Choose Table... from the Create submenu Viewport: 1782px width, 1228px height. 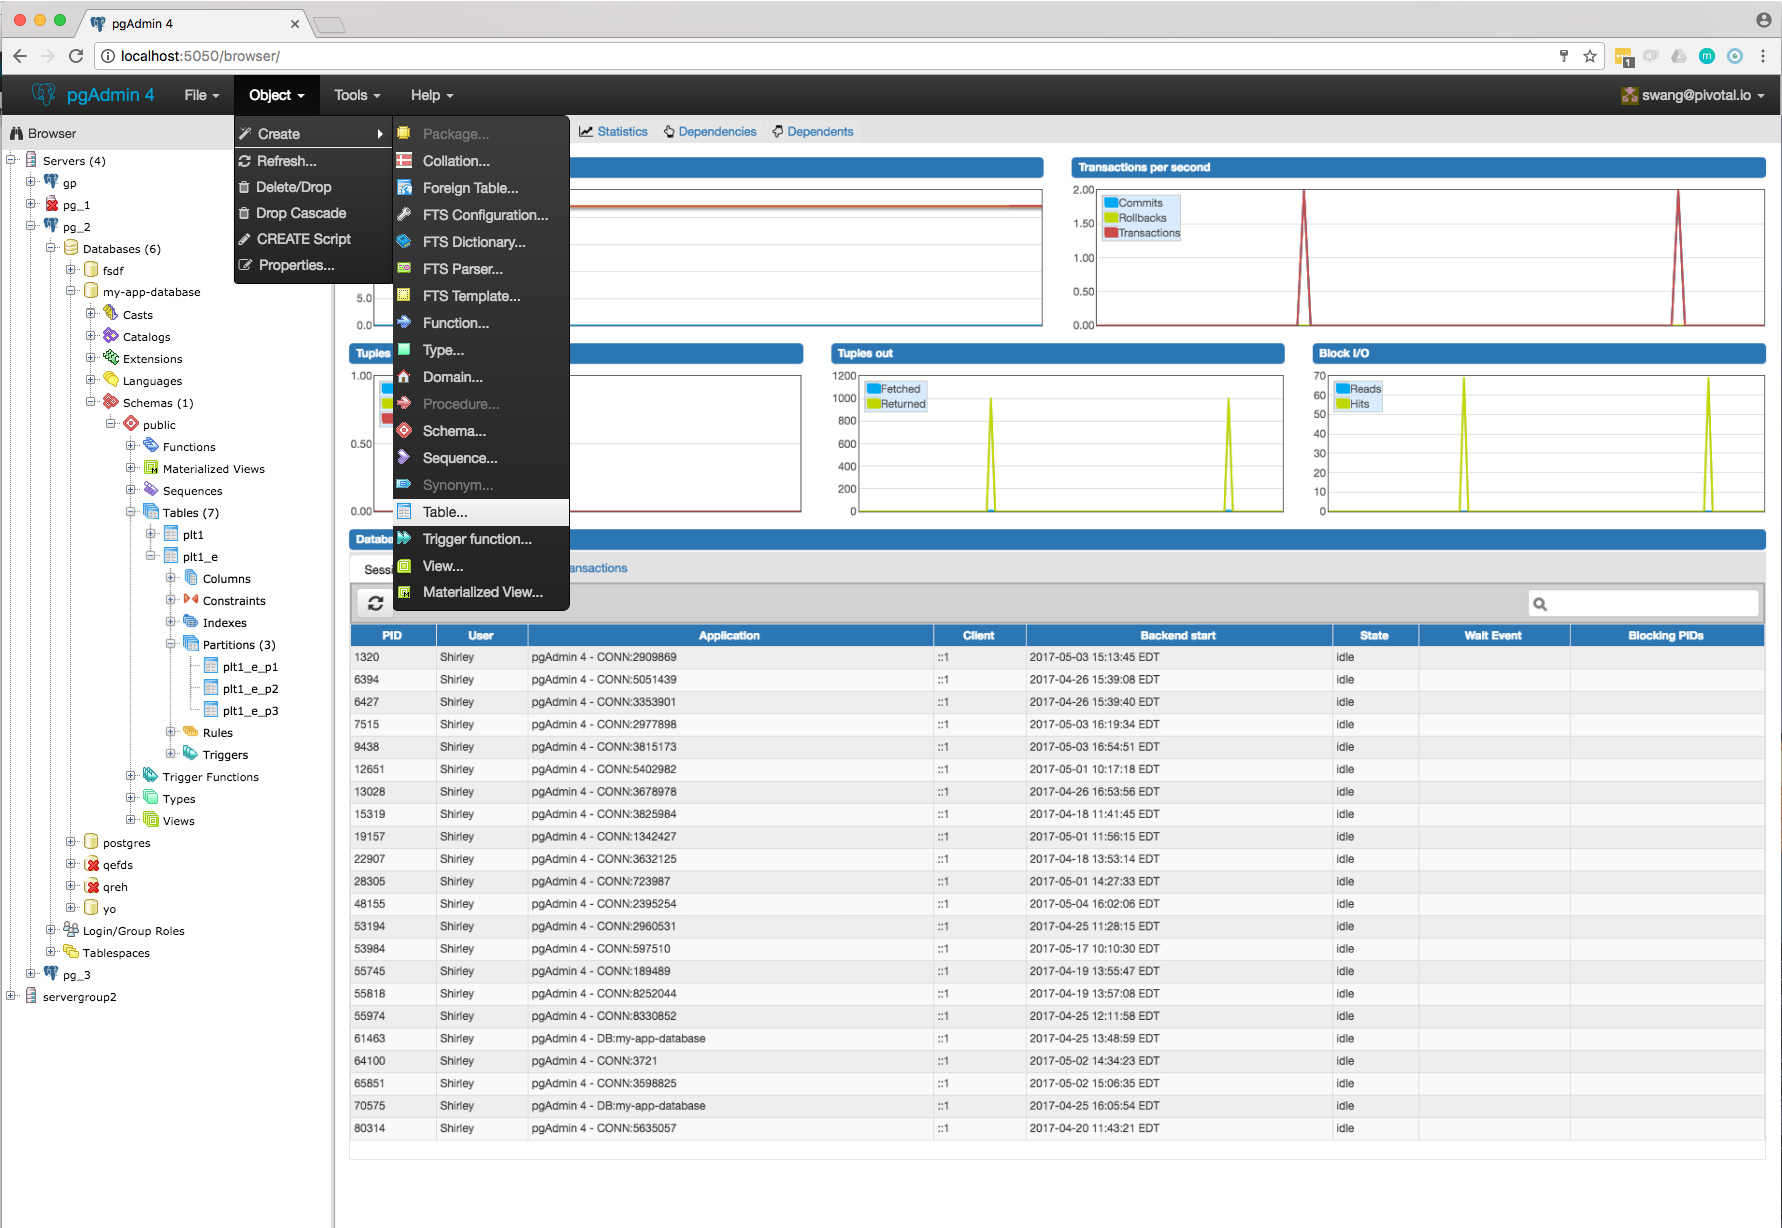coord(445,512)
